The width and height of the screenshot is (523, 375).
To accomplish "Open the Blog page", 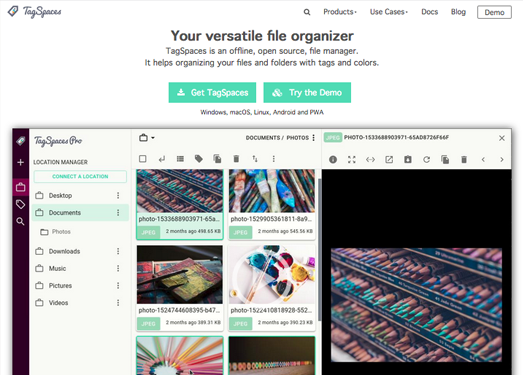I will pos(458,12).
